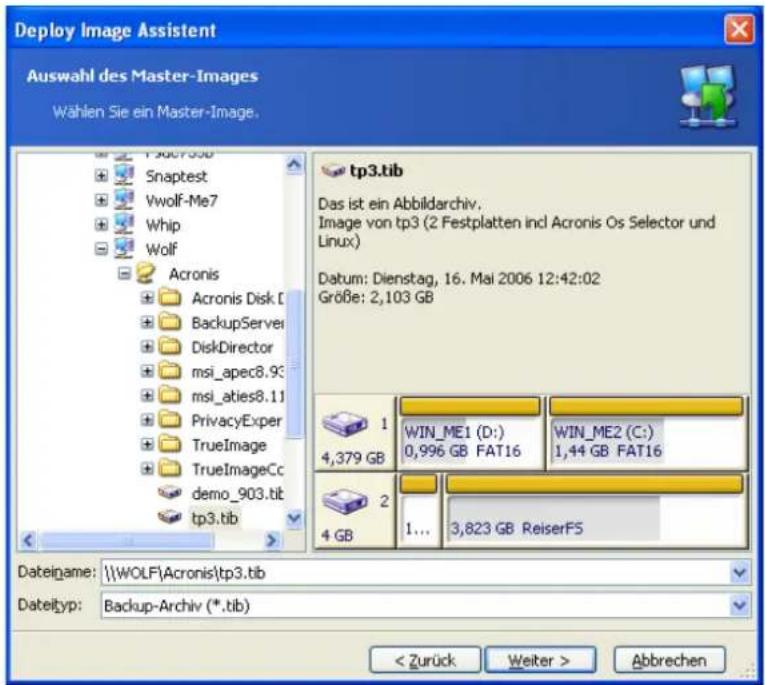Close the Deploy Image Assistent window

[739, 30]
